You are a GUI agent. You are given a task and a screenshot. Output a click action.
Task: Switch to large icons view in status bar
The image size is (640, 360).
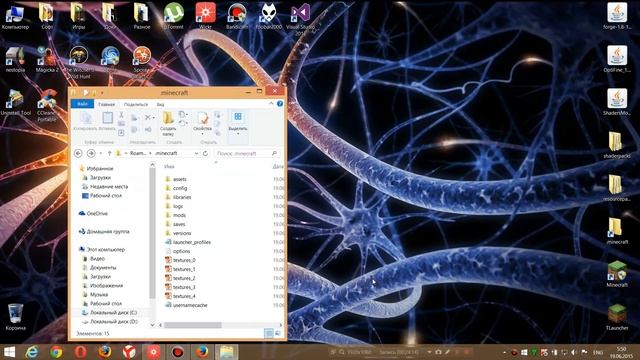278,333
